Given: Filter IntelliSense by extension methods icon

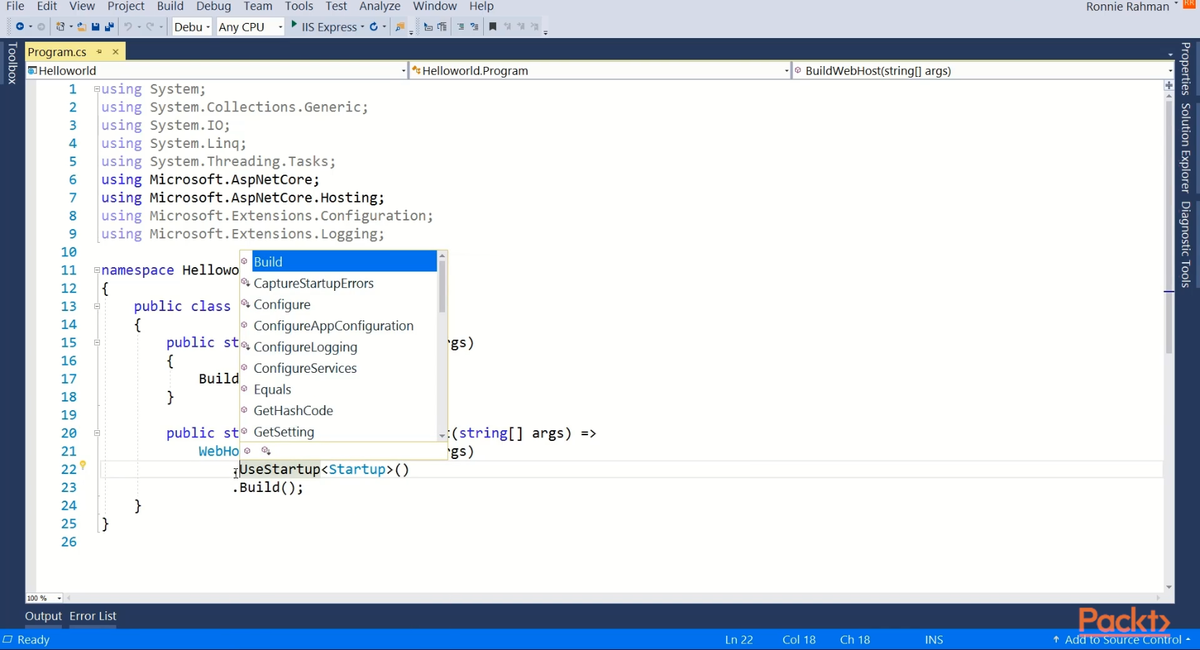Looking at the screenshot, I should 266,451.
